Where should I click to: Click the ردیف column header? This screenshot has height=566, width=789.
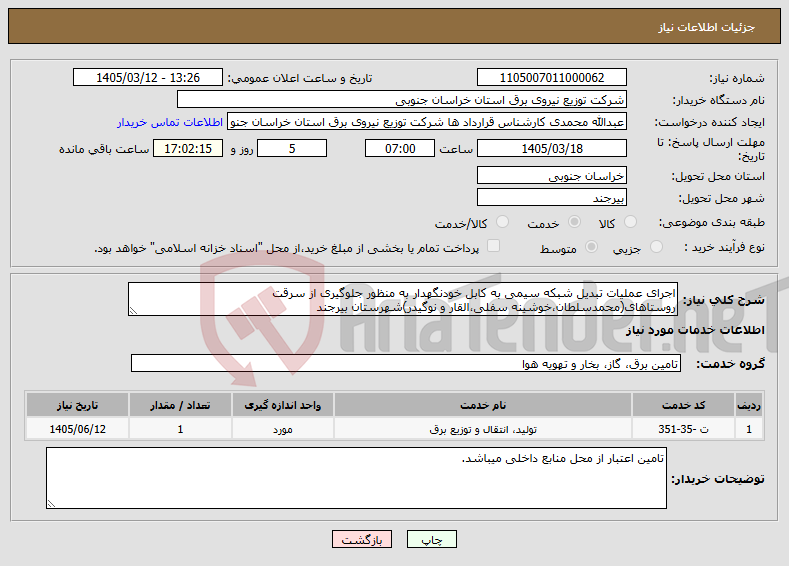749,405
